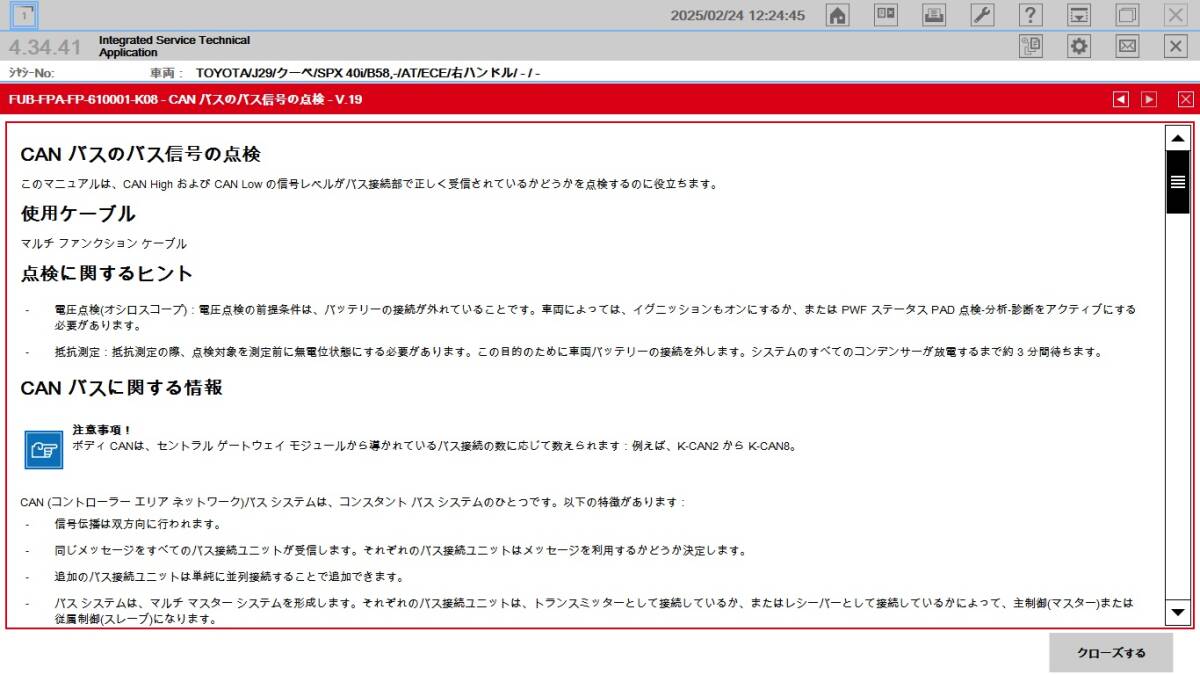Click the heading CAN バスのバス信号の点検
Viewport: 1200px width, 675px height.
[x=140, y=154]
